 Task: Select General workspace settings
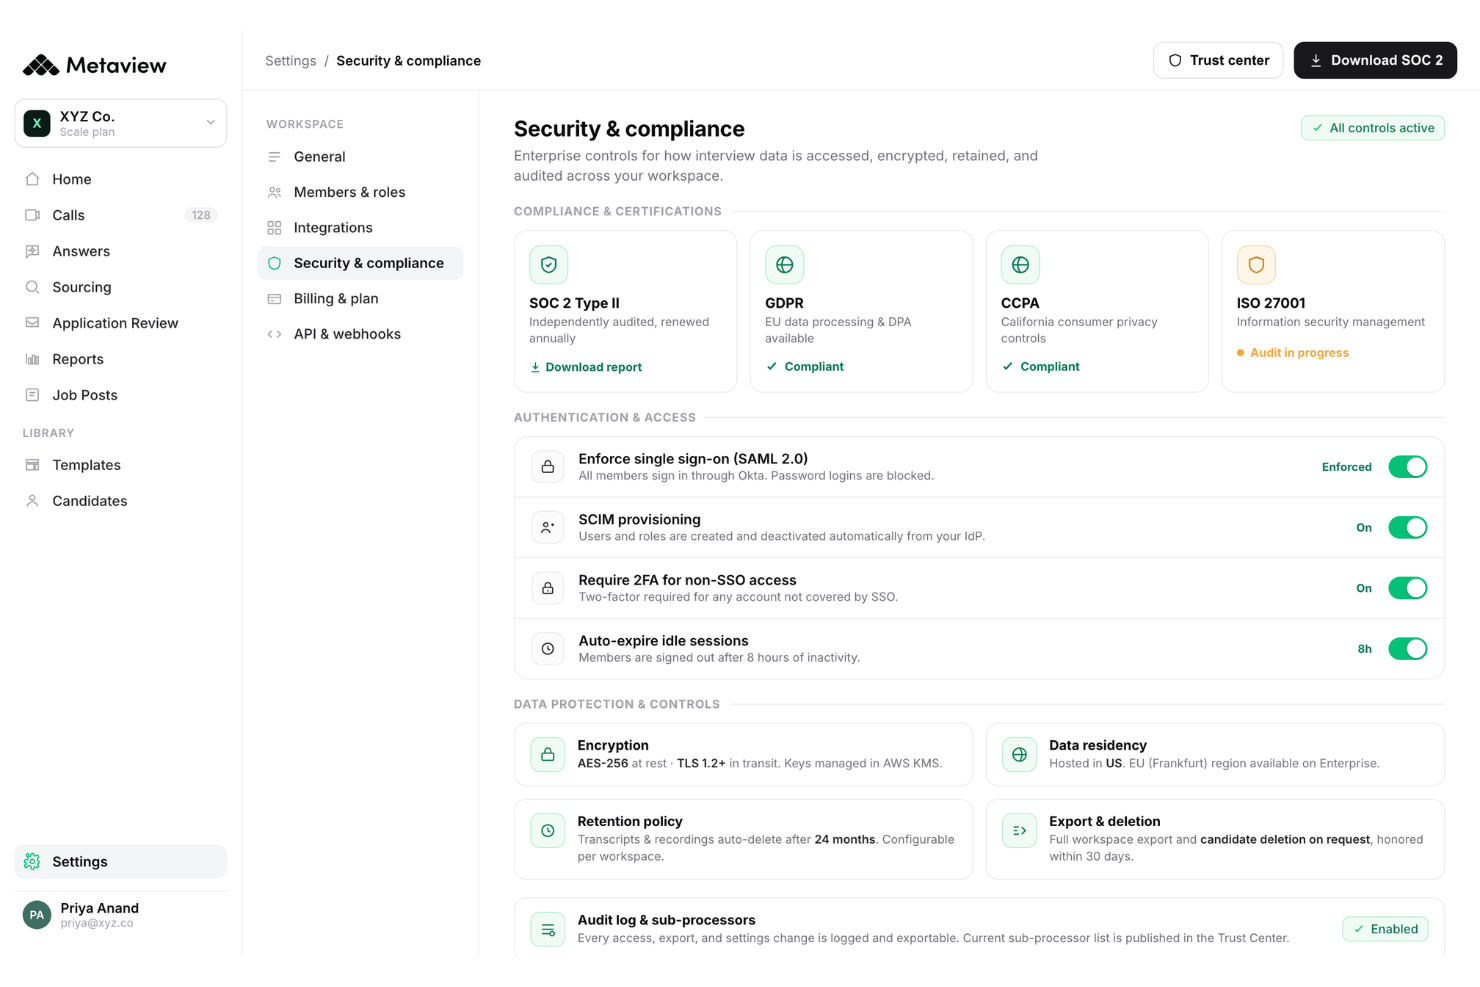coord(360,157)
